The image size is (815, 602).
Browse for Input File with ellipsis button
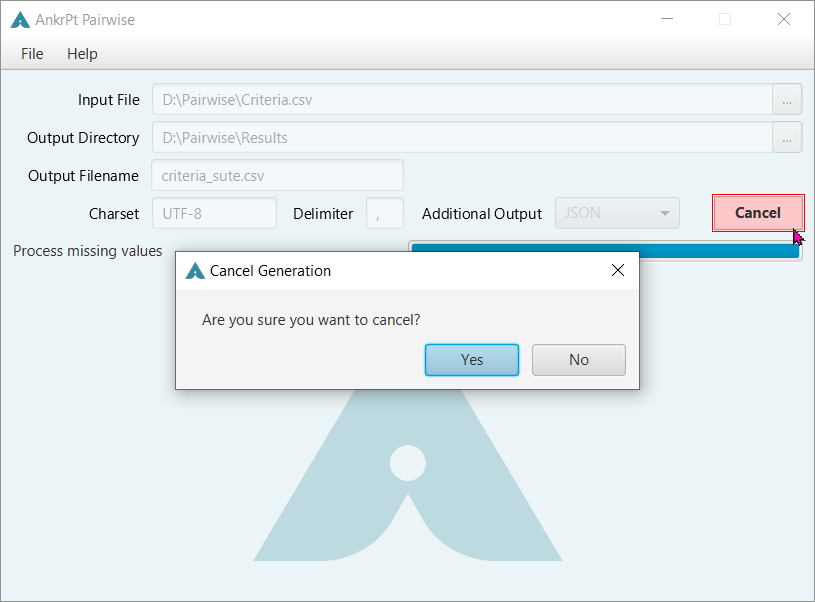[x=787, y=100]
